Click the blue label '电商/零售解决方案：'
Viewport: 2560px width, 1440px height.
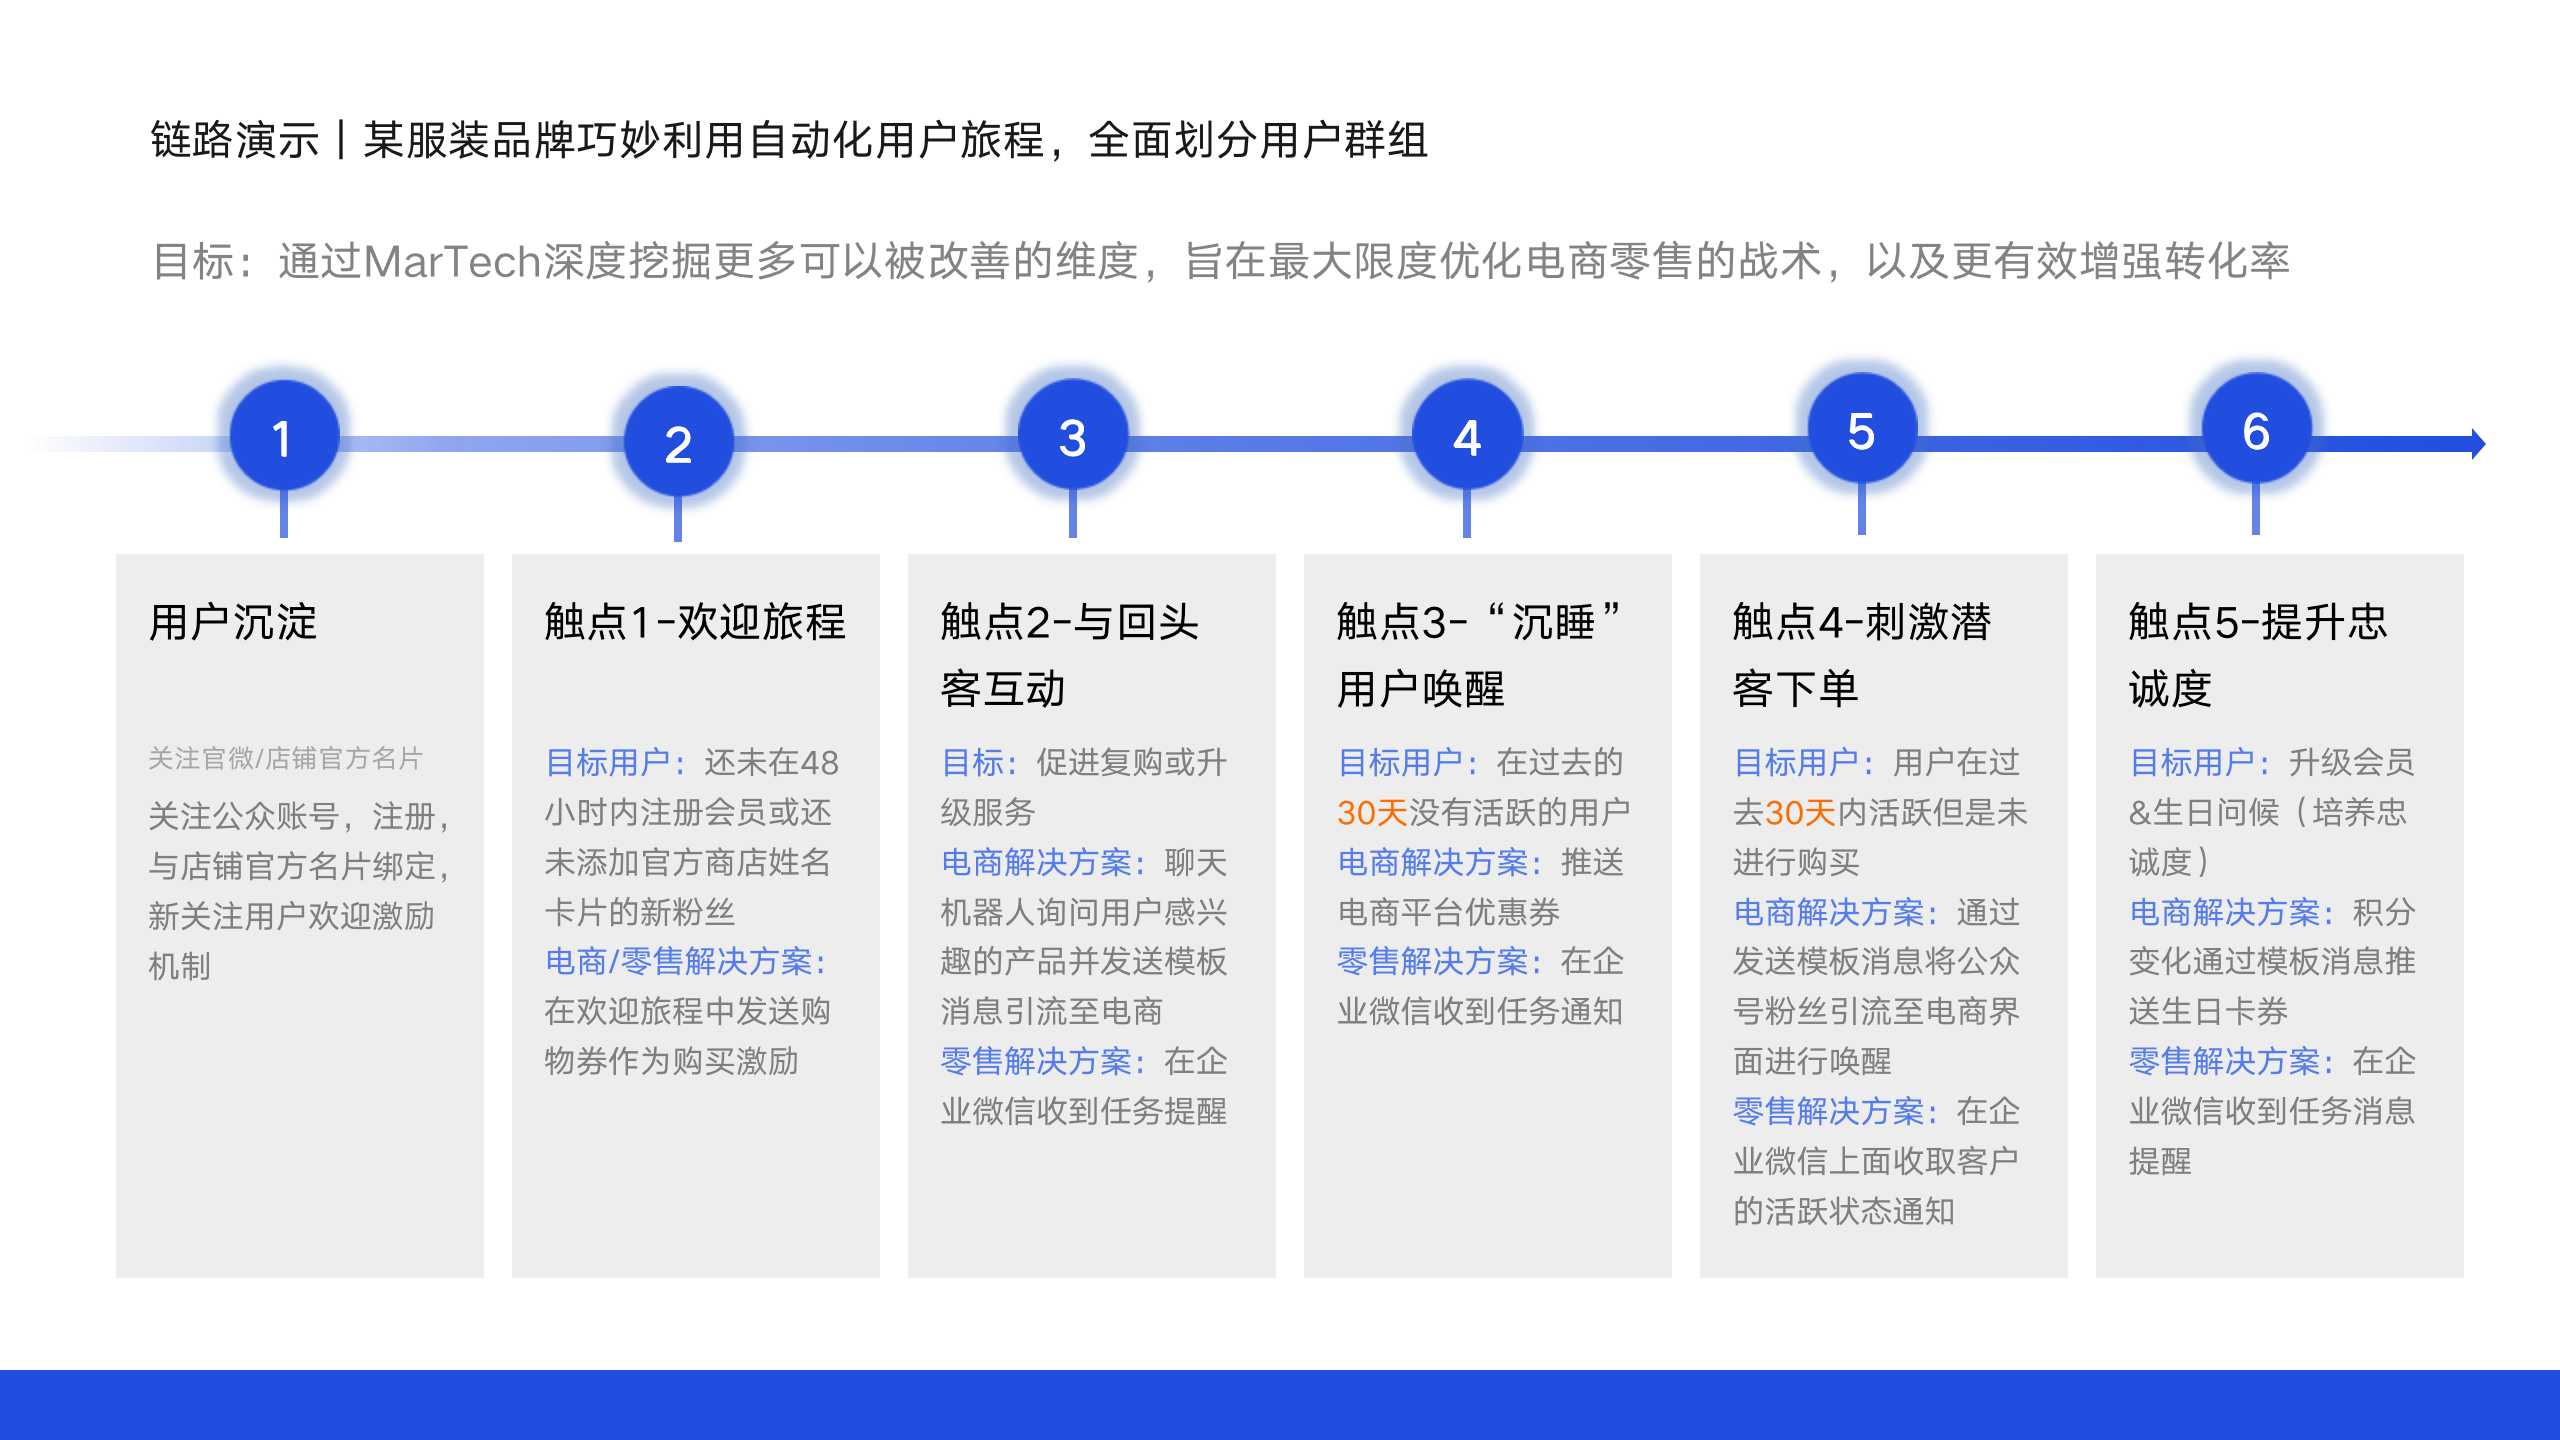pos(687,961)
